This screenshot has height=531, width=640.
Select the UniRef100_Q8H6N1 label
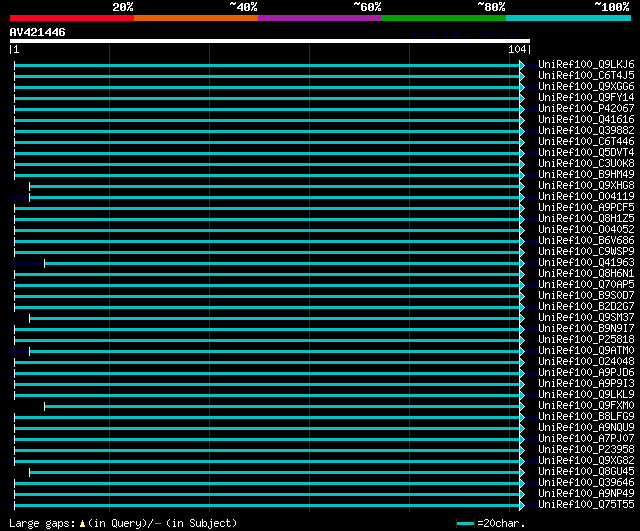pos(586,274)
